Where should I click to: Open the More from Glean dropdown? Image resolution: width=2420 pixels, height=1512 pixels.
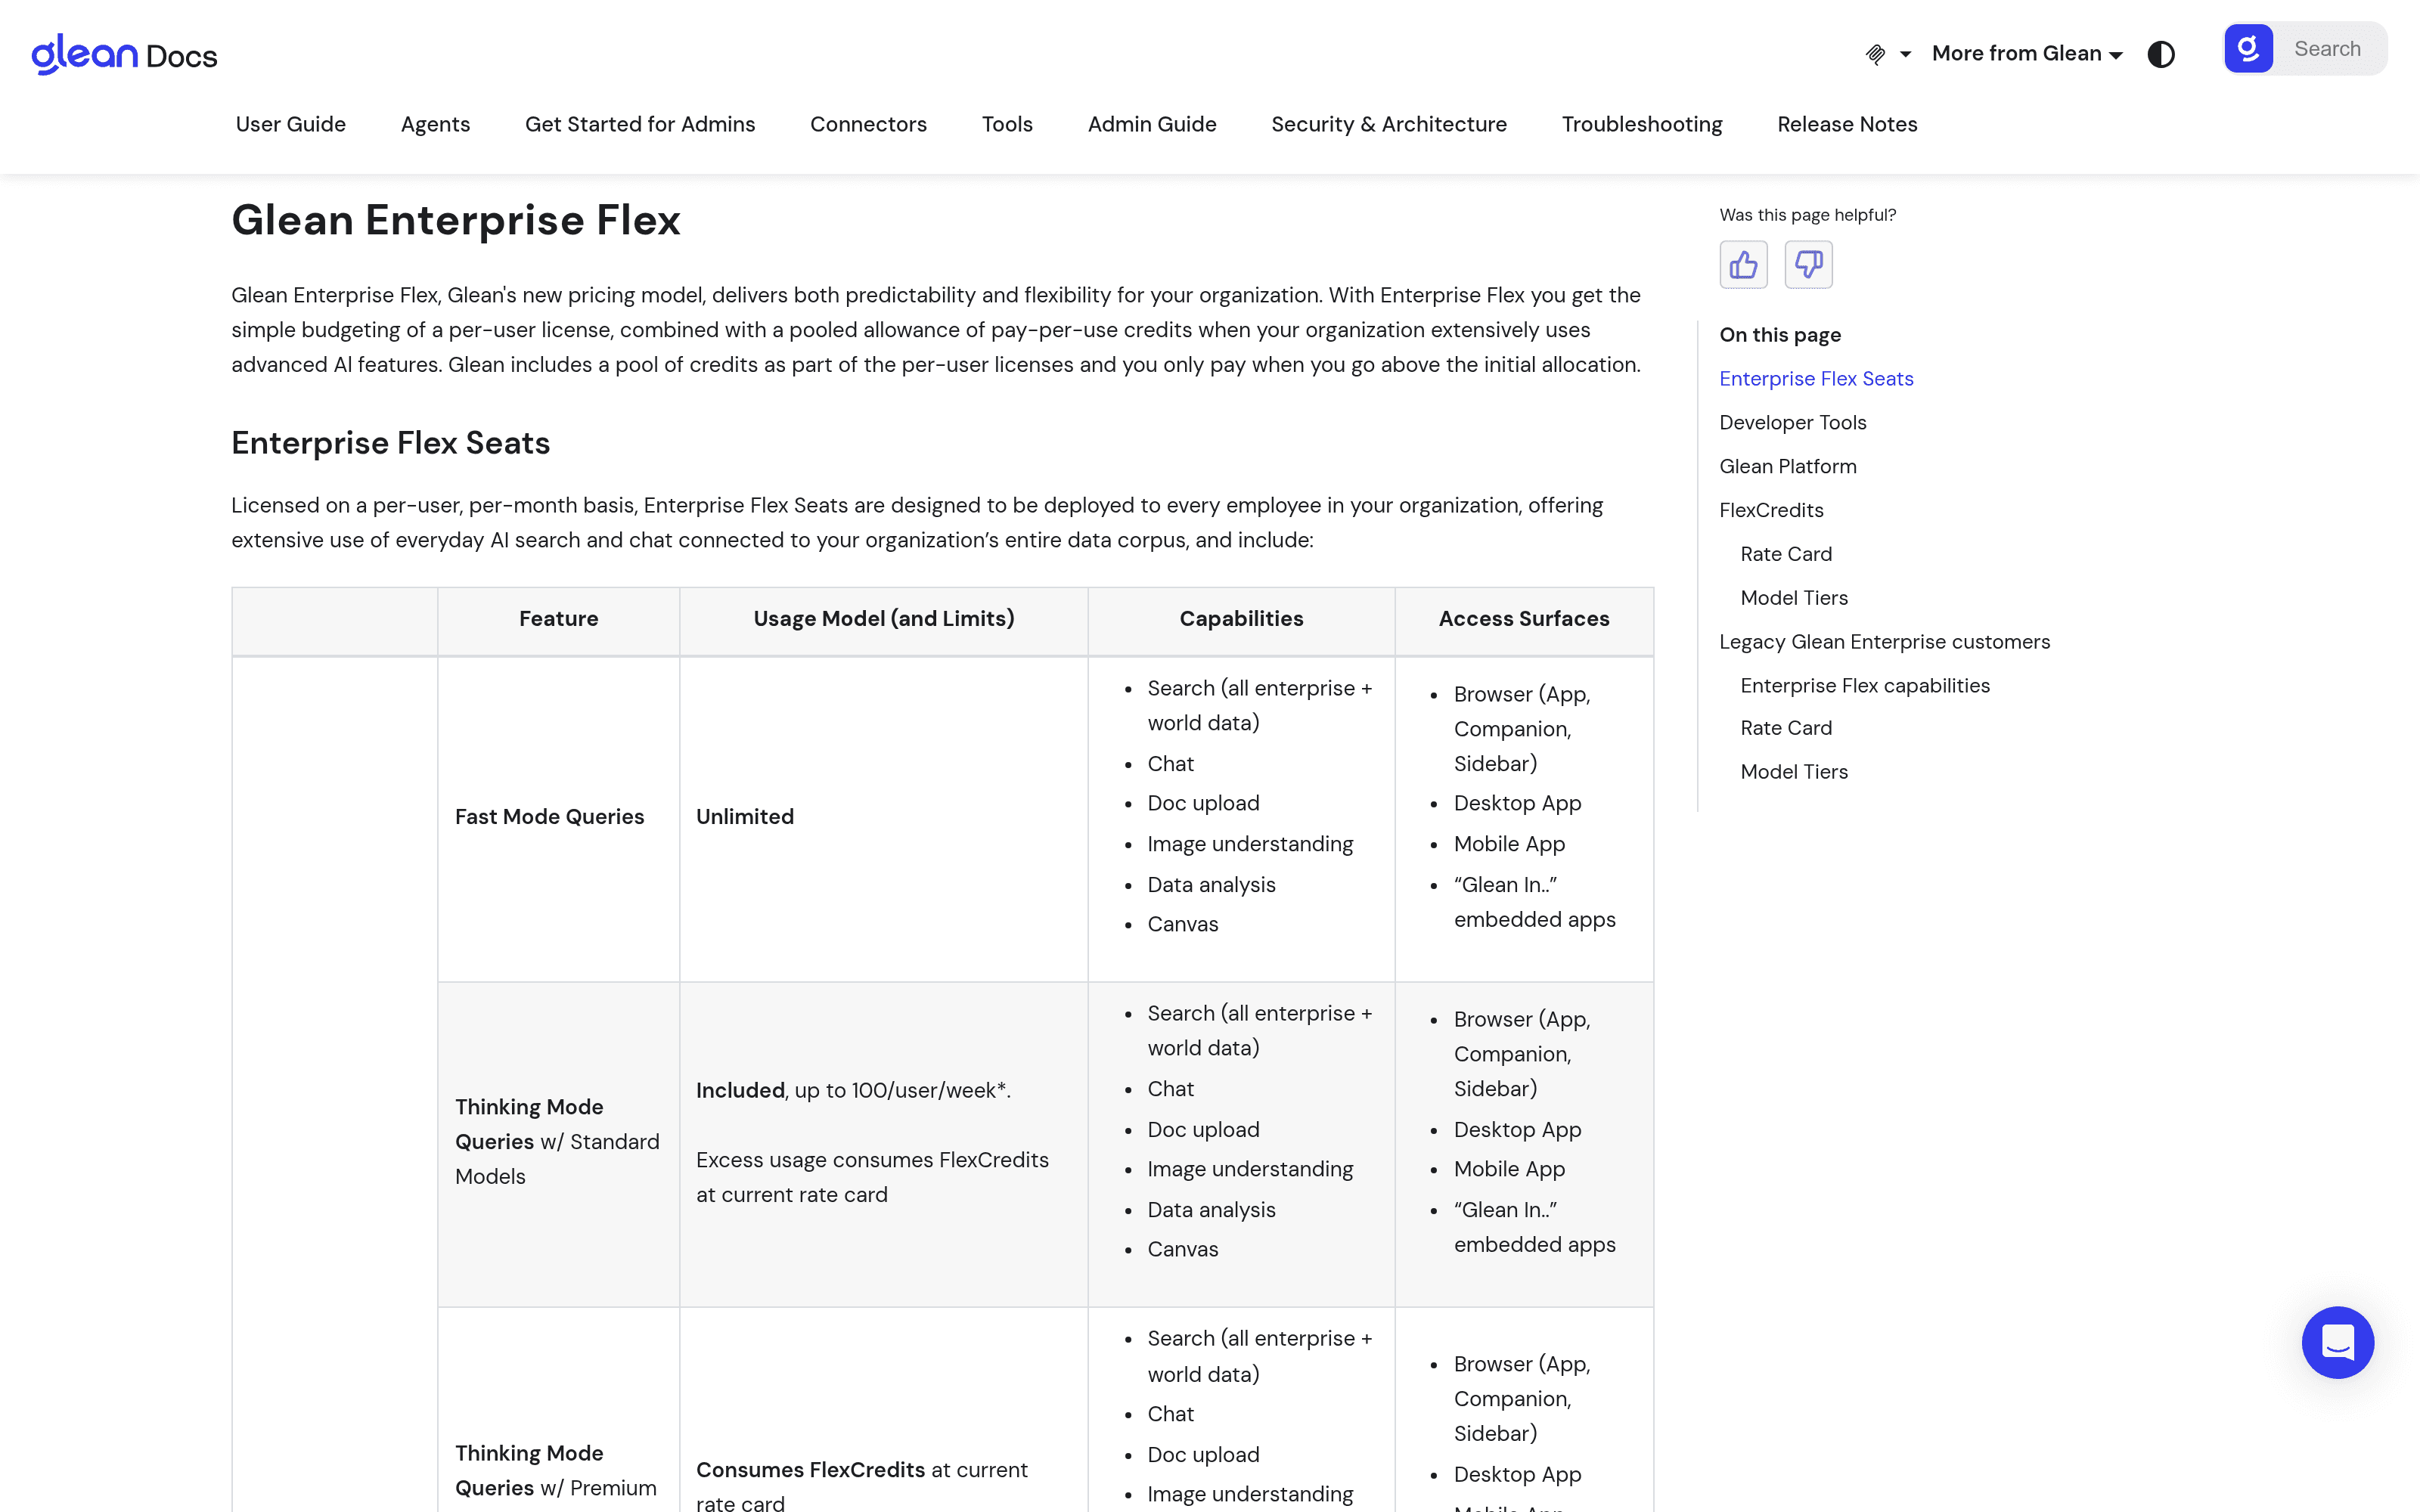tap(2027, 54)
